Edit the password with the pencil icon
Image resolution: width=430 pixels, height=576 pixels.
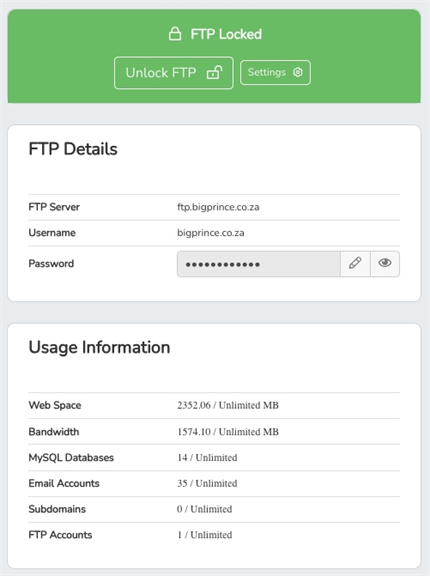coord(355,263)
